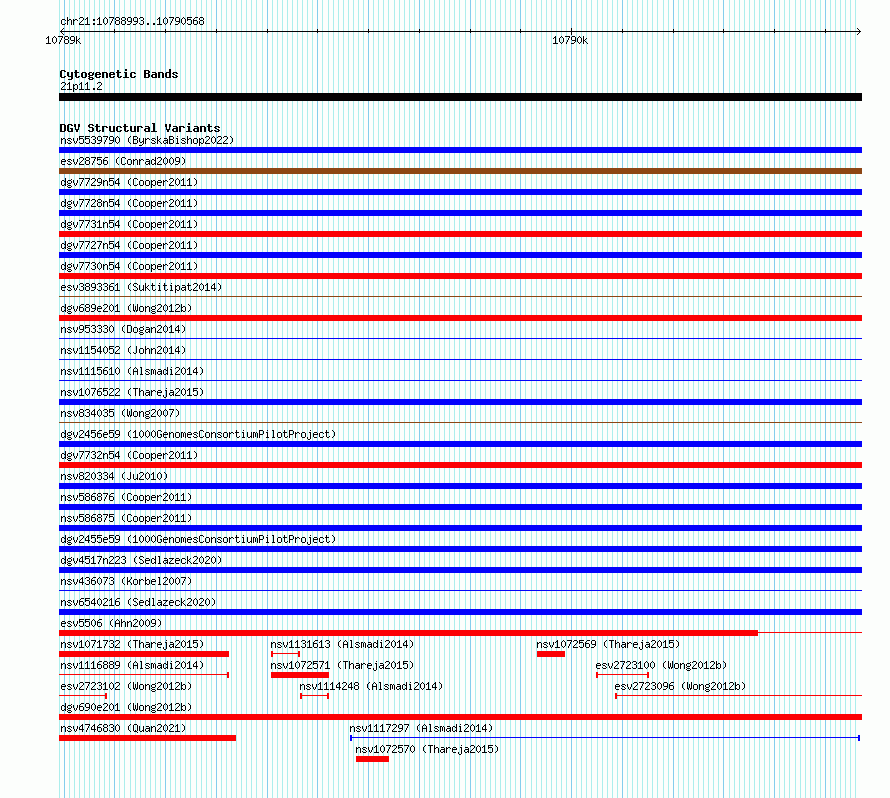Click dgv7730n54 (Cooper2011) label
This screenshot has width=890, height=798.
tap(129, 266)
